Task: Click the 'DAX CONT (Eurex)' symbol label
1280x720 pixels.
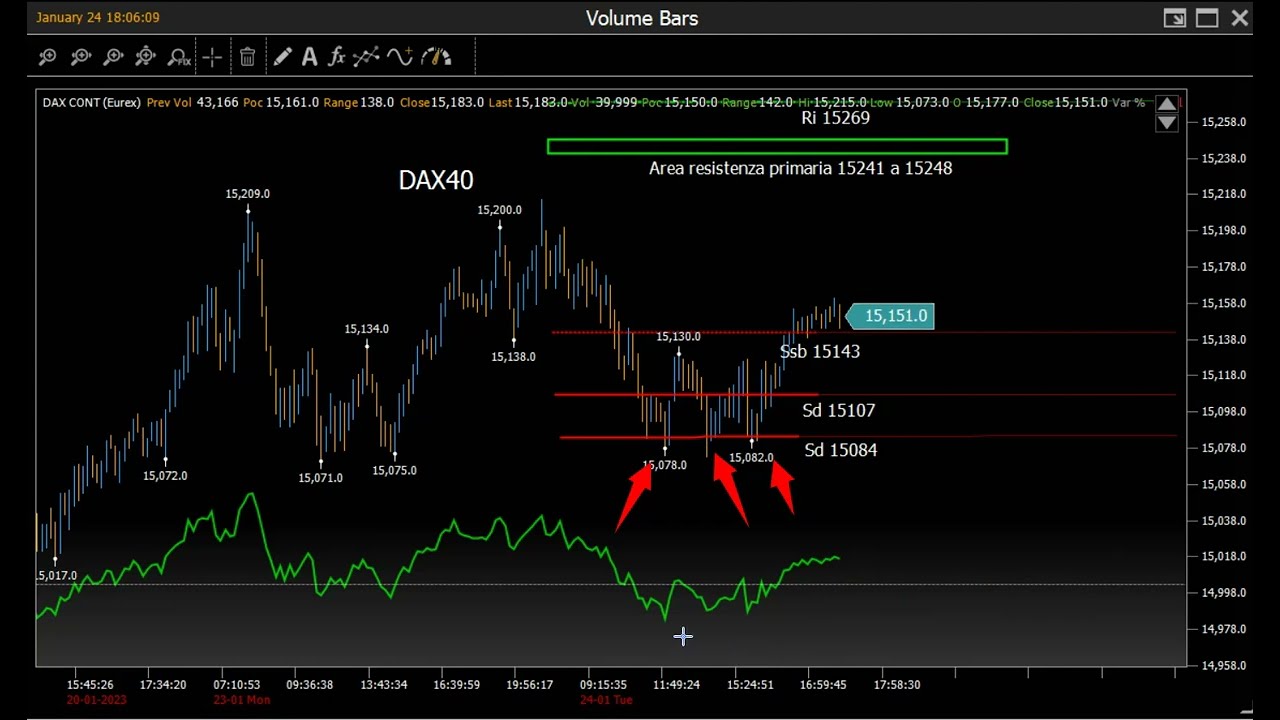Action: [91, 102]
